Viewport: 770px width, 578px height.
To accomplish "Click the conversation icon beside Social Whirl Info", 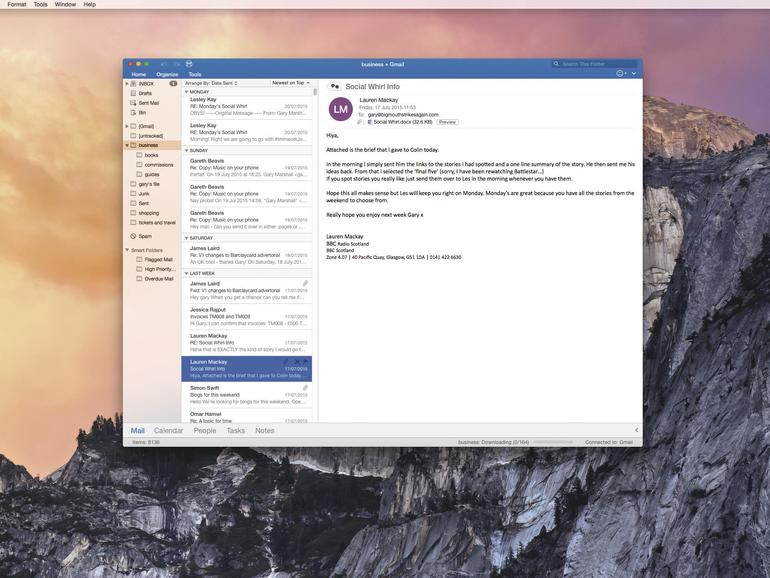I will point(334,86).
